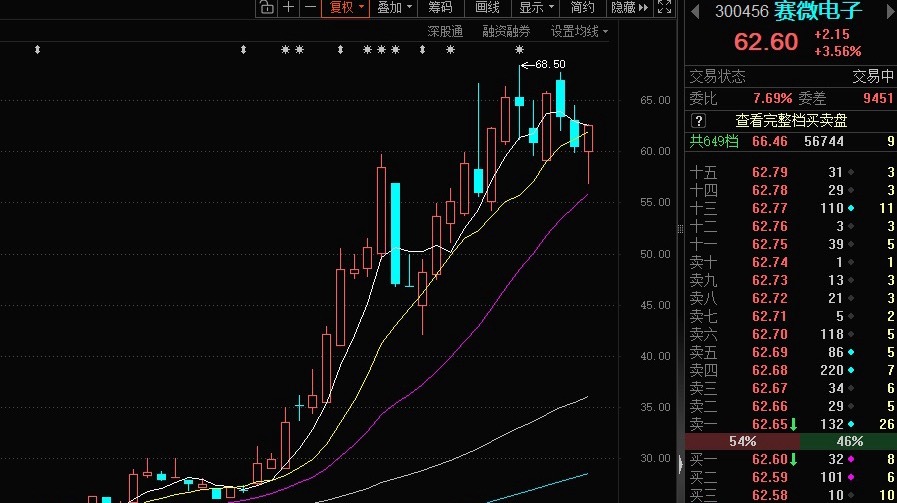Click the 融资融券 margin trading tag
This screenshot has height=503, width=897.
coord(506,31)
